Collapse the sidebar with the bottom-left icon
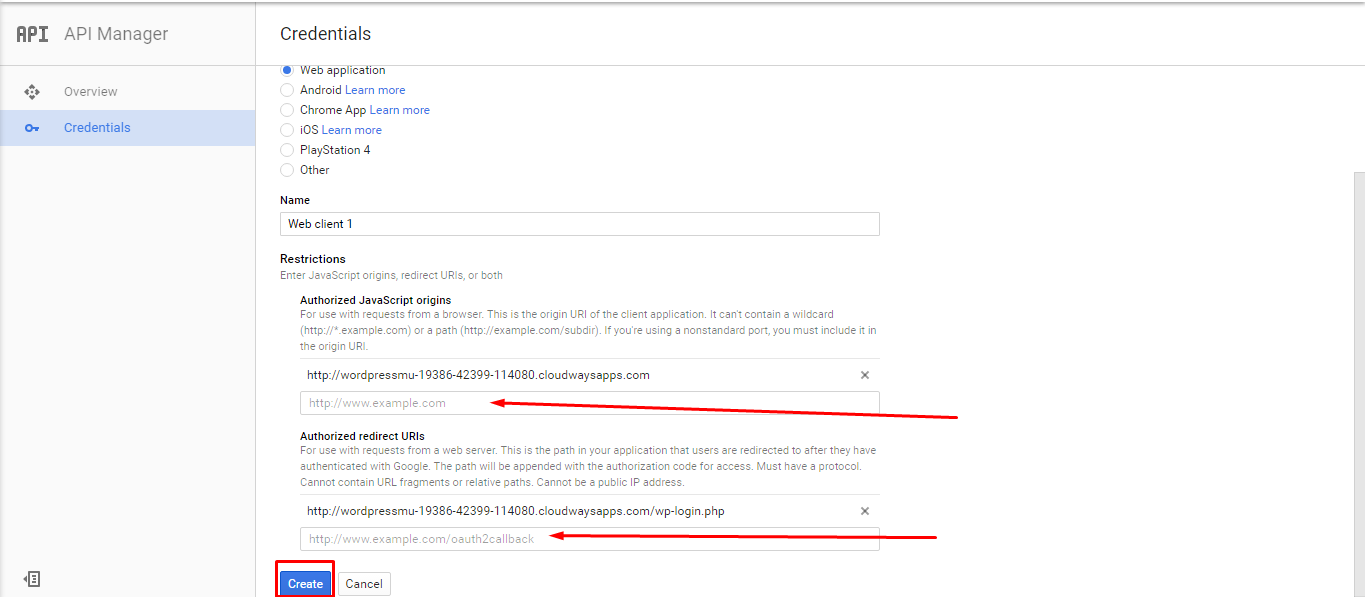The width and height of the screenshot is (1365, 597). click(x=32, y=579)
